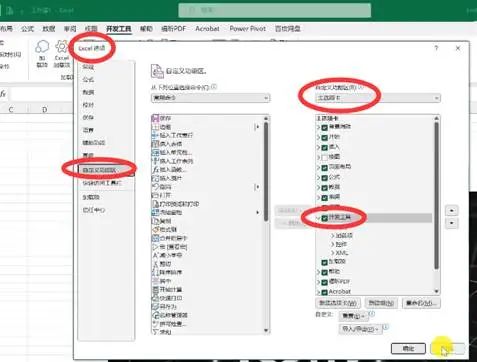This screenshot has width=477, height=362.
Task: Switch to the 开发工具 ribbon tab
Action: coord(119,29)
